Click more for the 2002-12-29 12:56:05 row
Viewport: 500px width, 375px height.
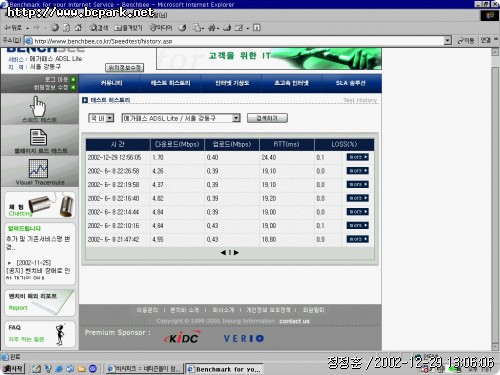click(357, 157)
